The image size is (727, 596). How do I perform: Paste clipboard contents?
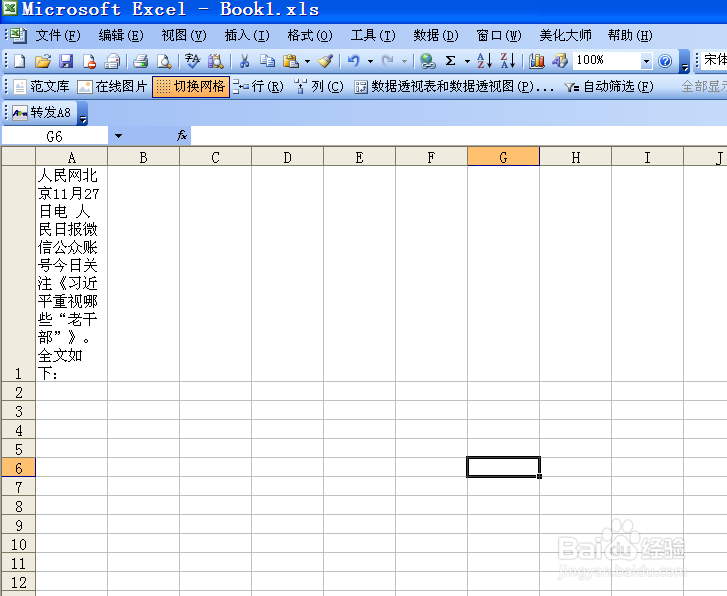(291, 61)
